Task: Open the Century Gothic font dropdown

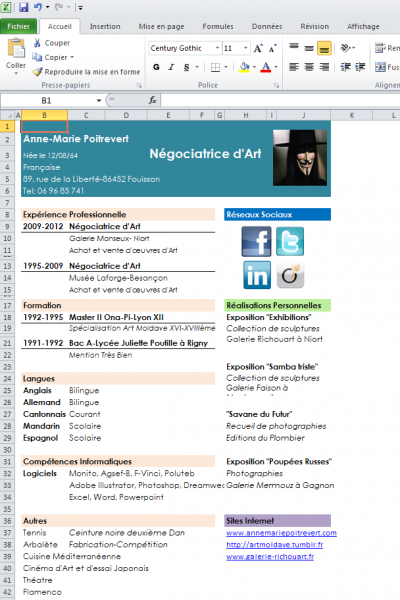Action: tap(217, 48)
